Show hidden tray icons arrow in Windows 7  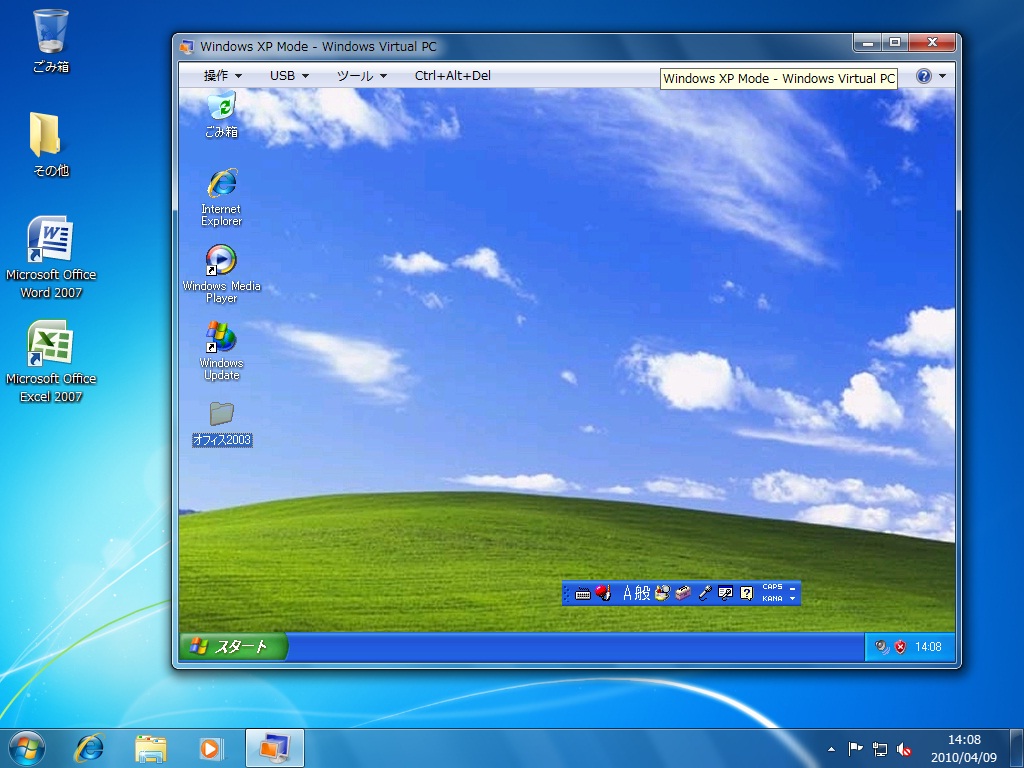click(x=831, y=749)
